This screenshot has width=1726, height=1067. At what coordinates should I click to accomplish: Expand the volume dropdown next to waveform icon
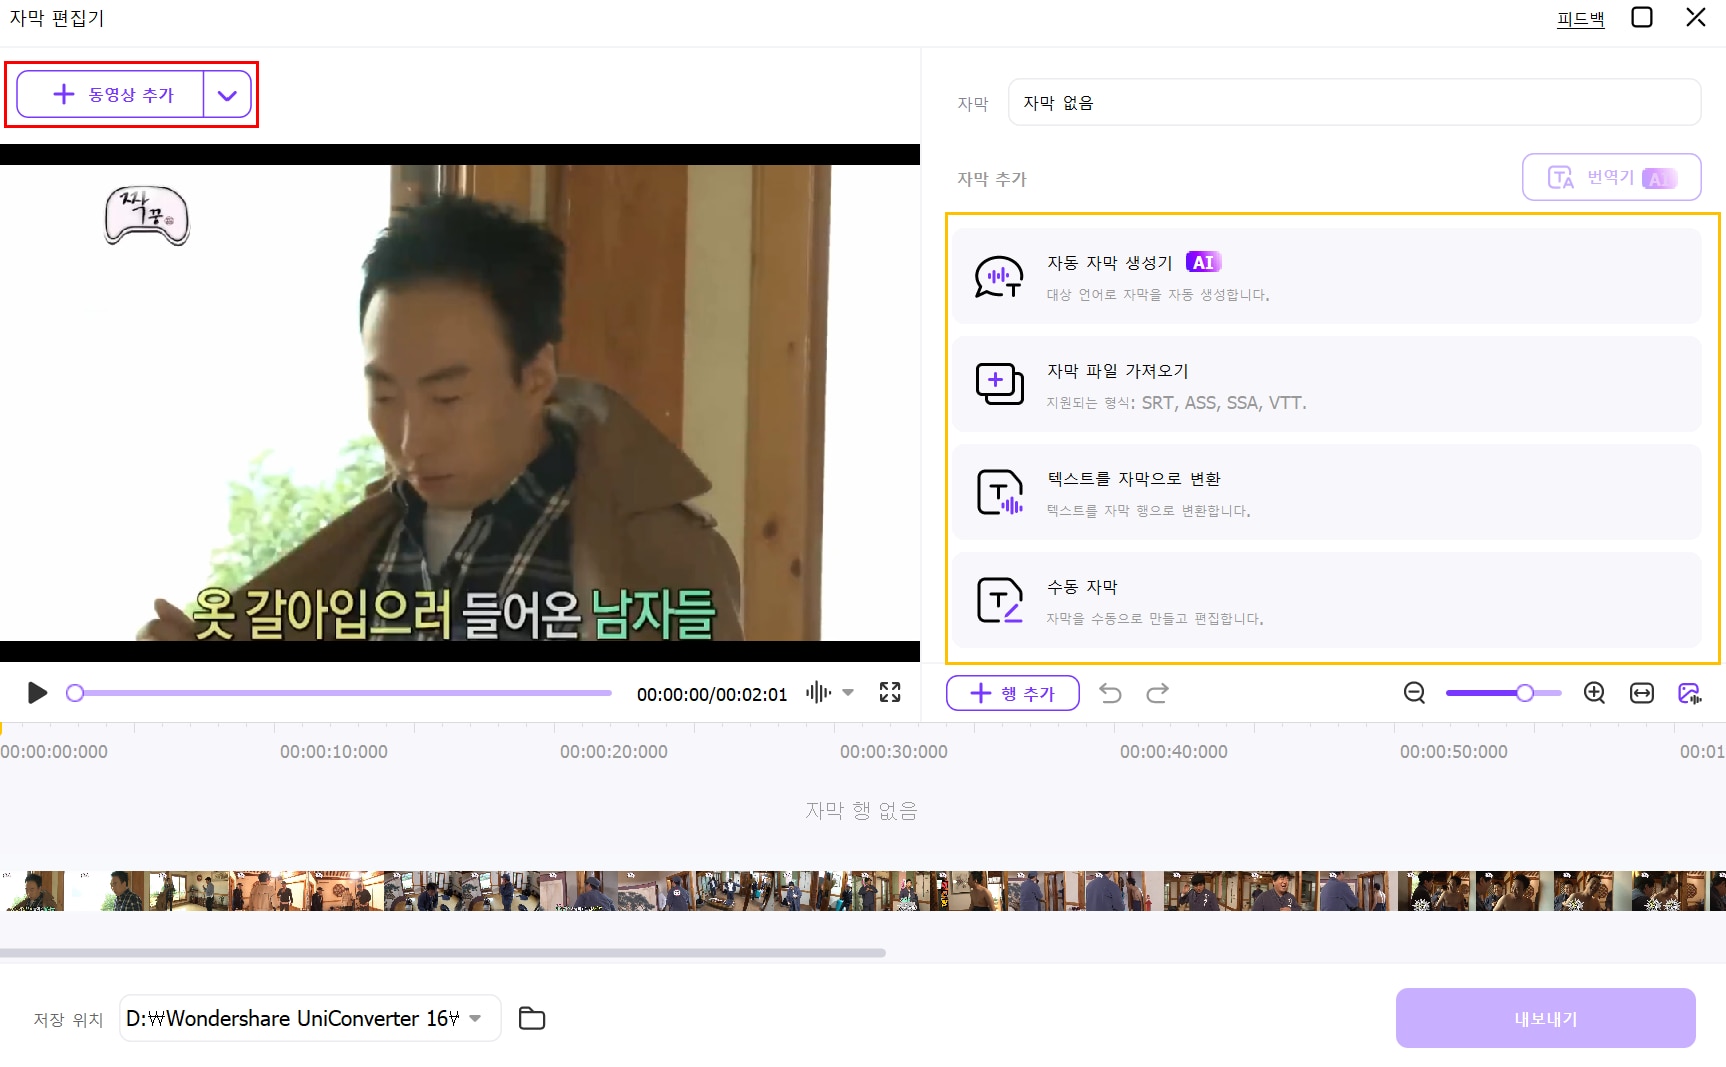click(849, 692)
